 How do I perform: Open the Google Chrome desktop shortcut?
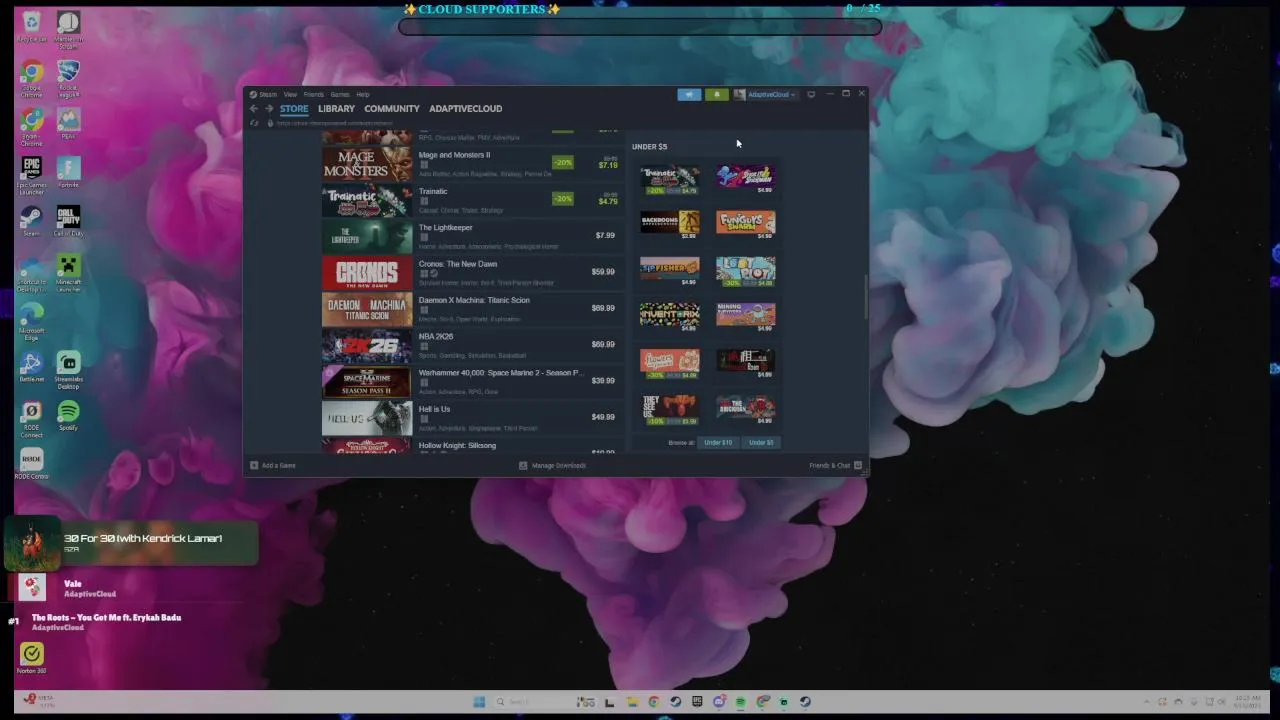[x=32, y=78]
